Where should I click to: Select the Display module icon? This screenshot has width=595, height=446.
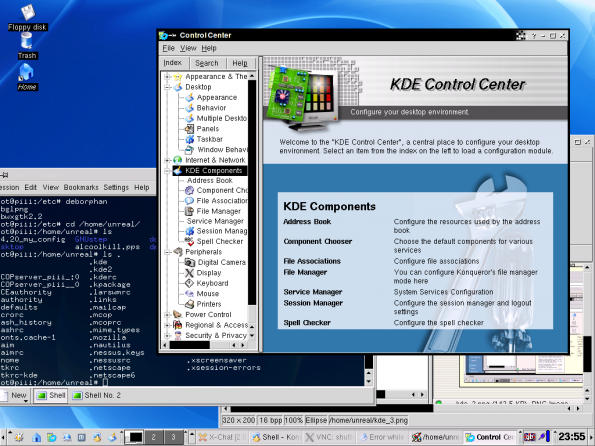189,273
